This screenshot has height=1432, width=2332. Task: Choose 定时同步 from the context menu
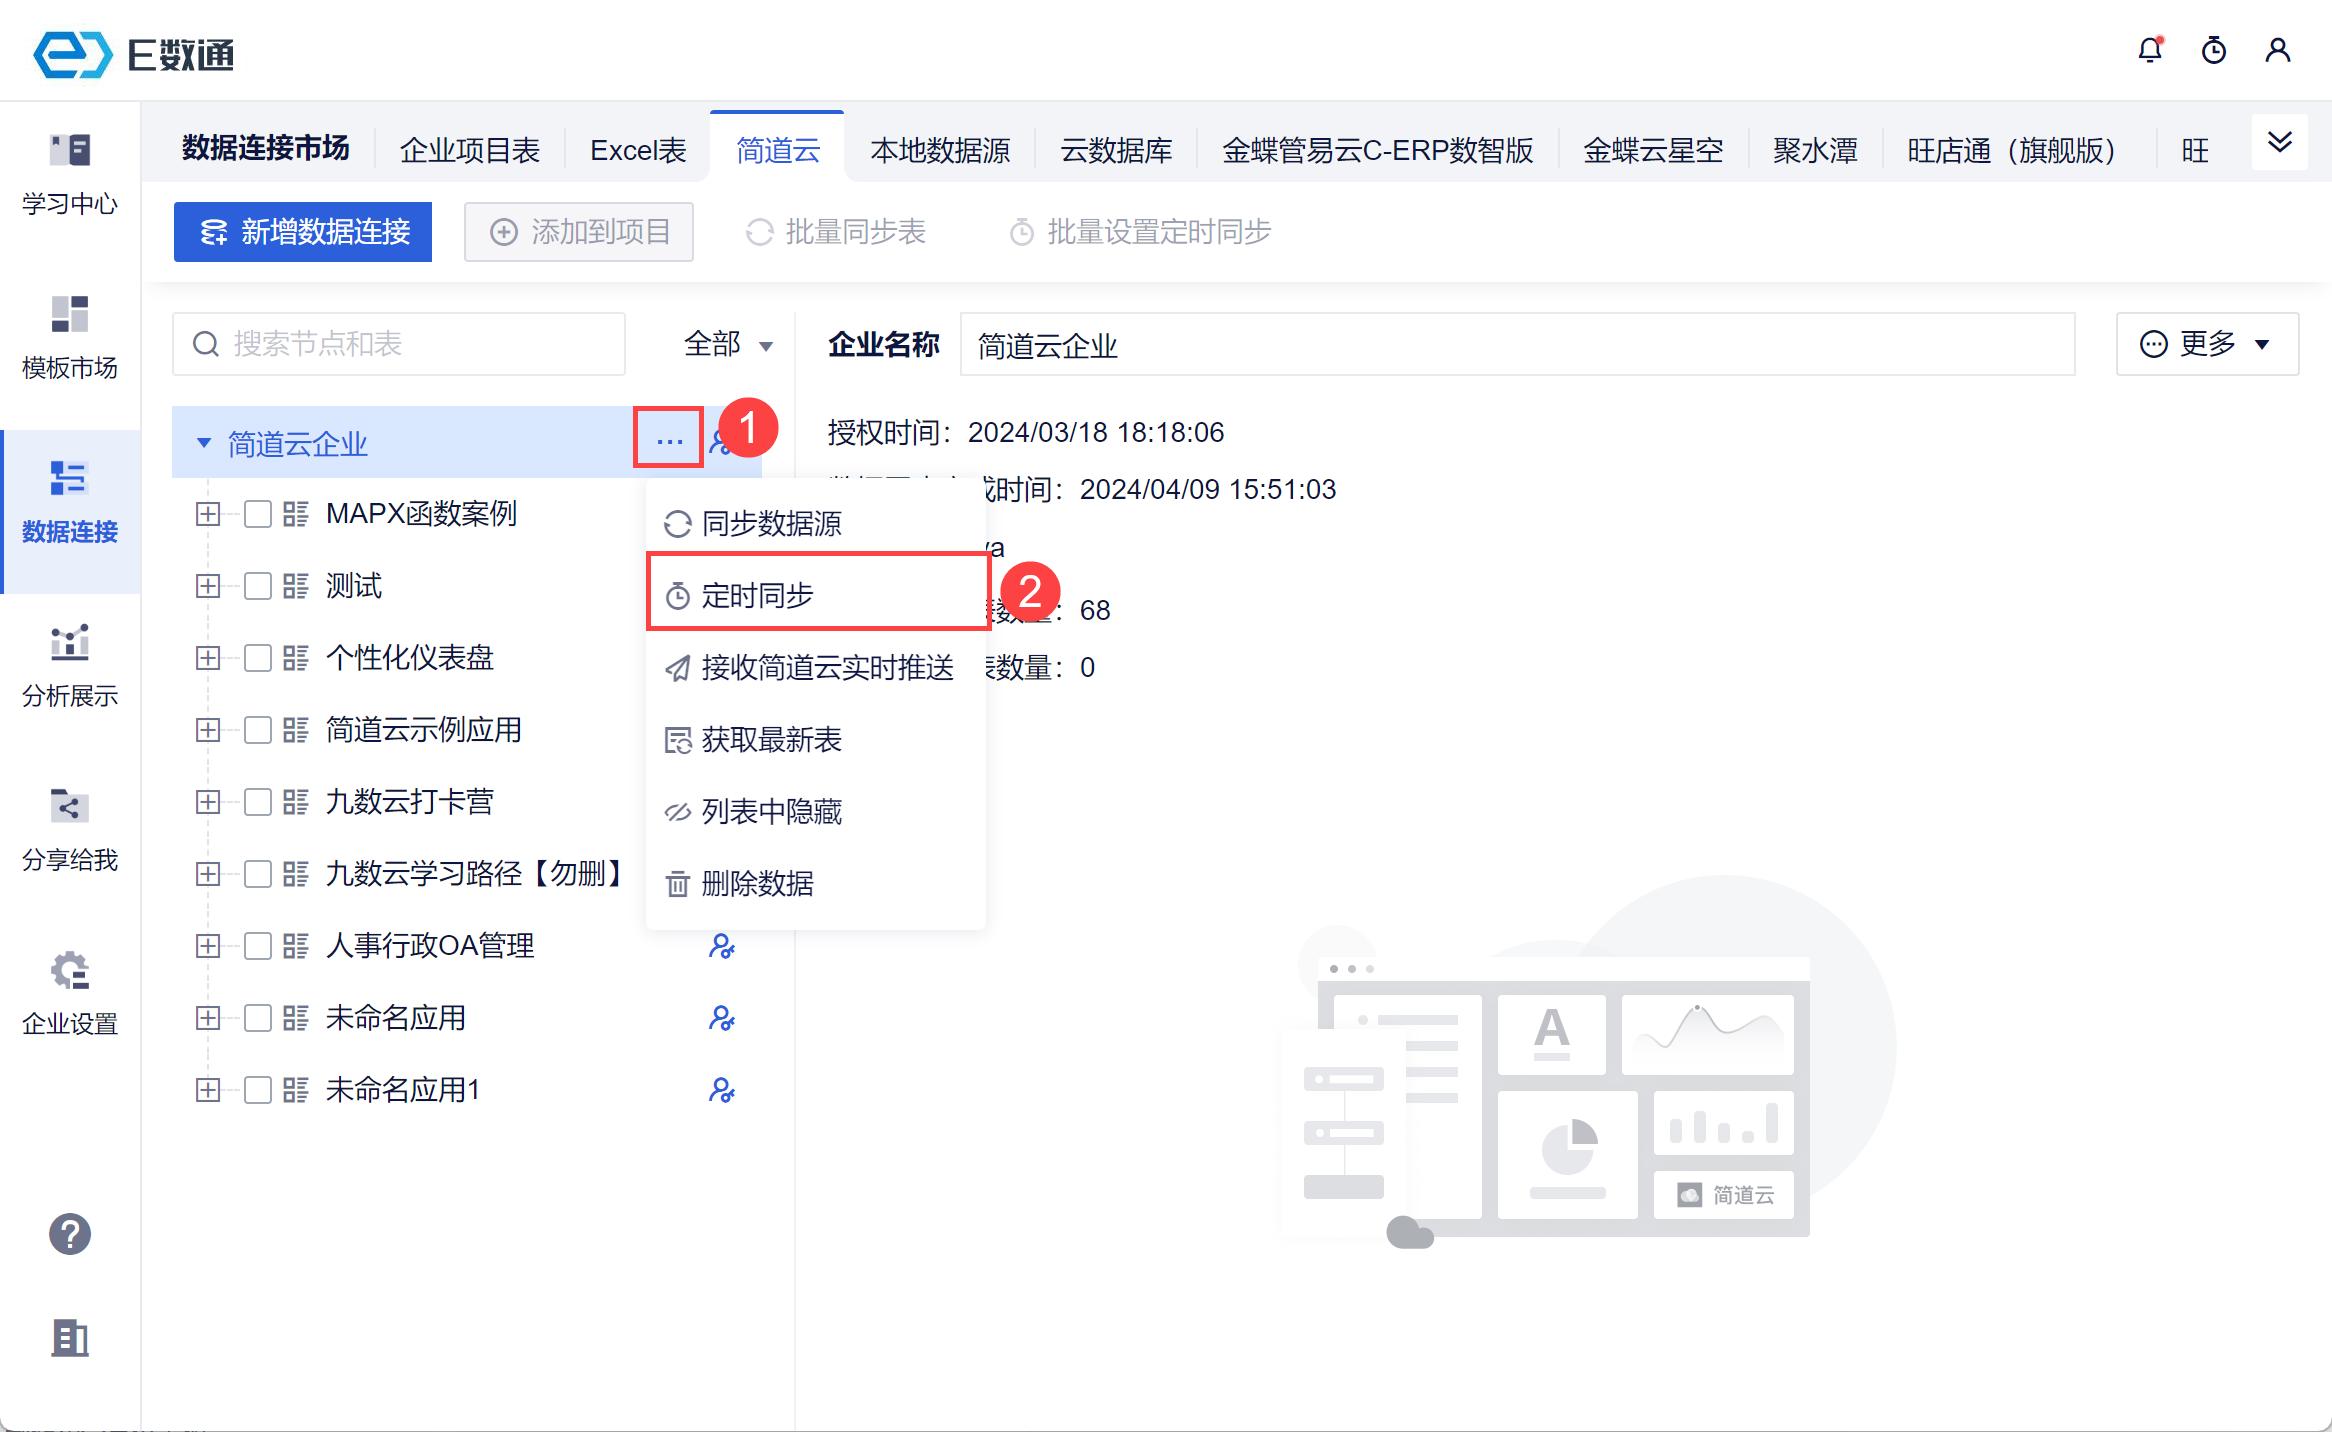pyautogui.click(x=757, y=595)
